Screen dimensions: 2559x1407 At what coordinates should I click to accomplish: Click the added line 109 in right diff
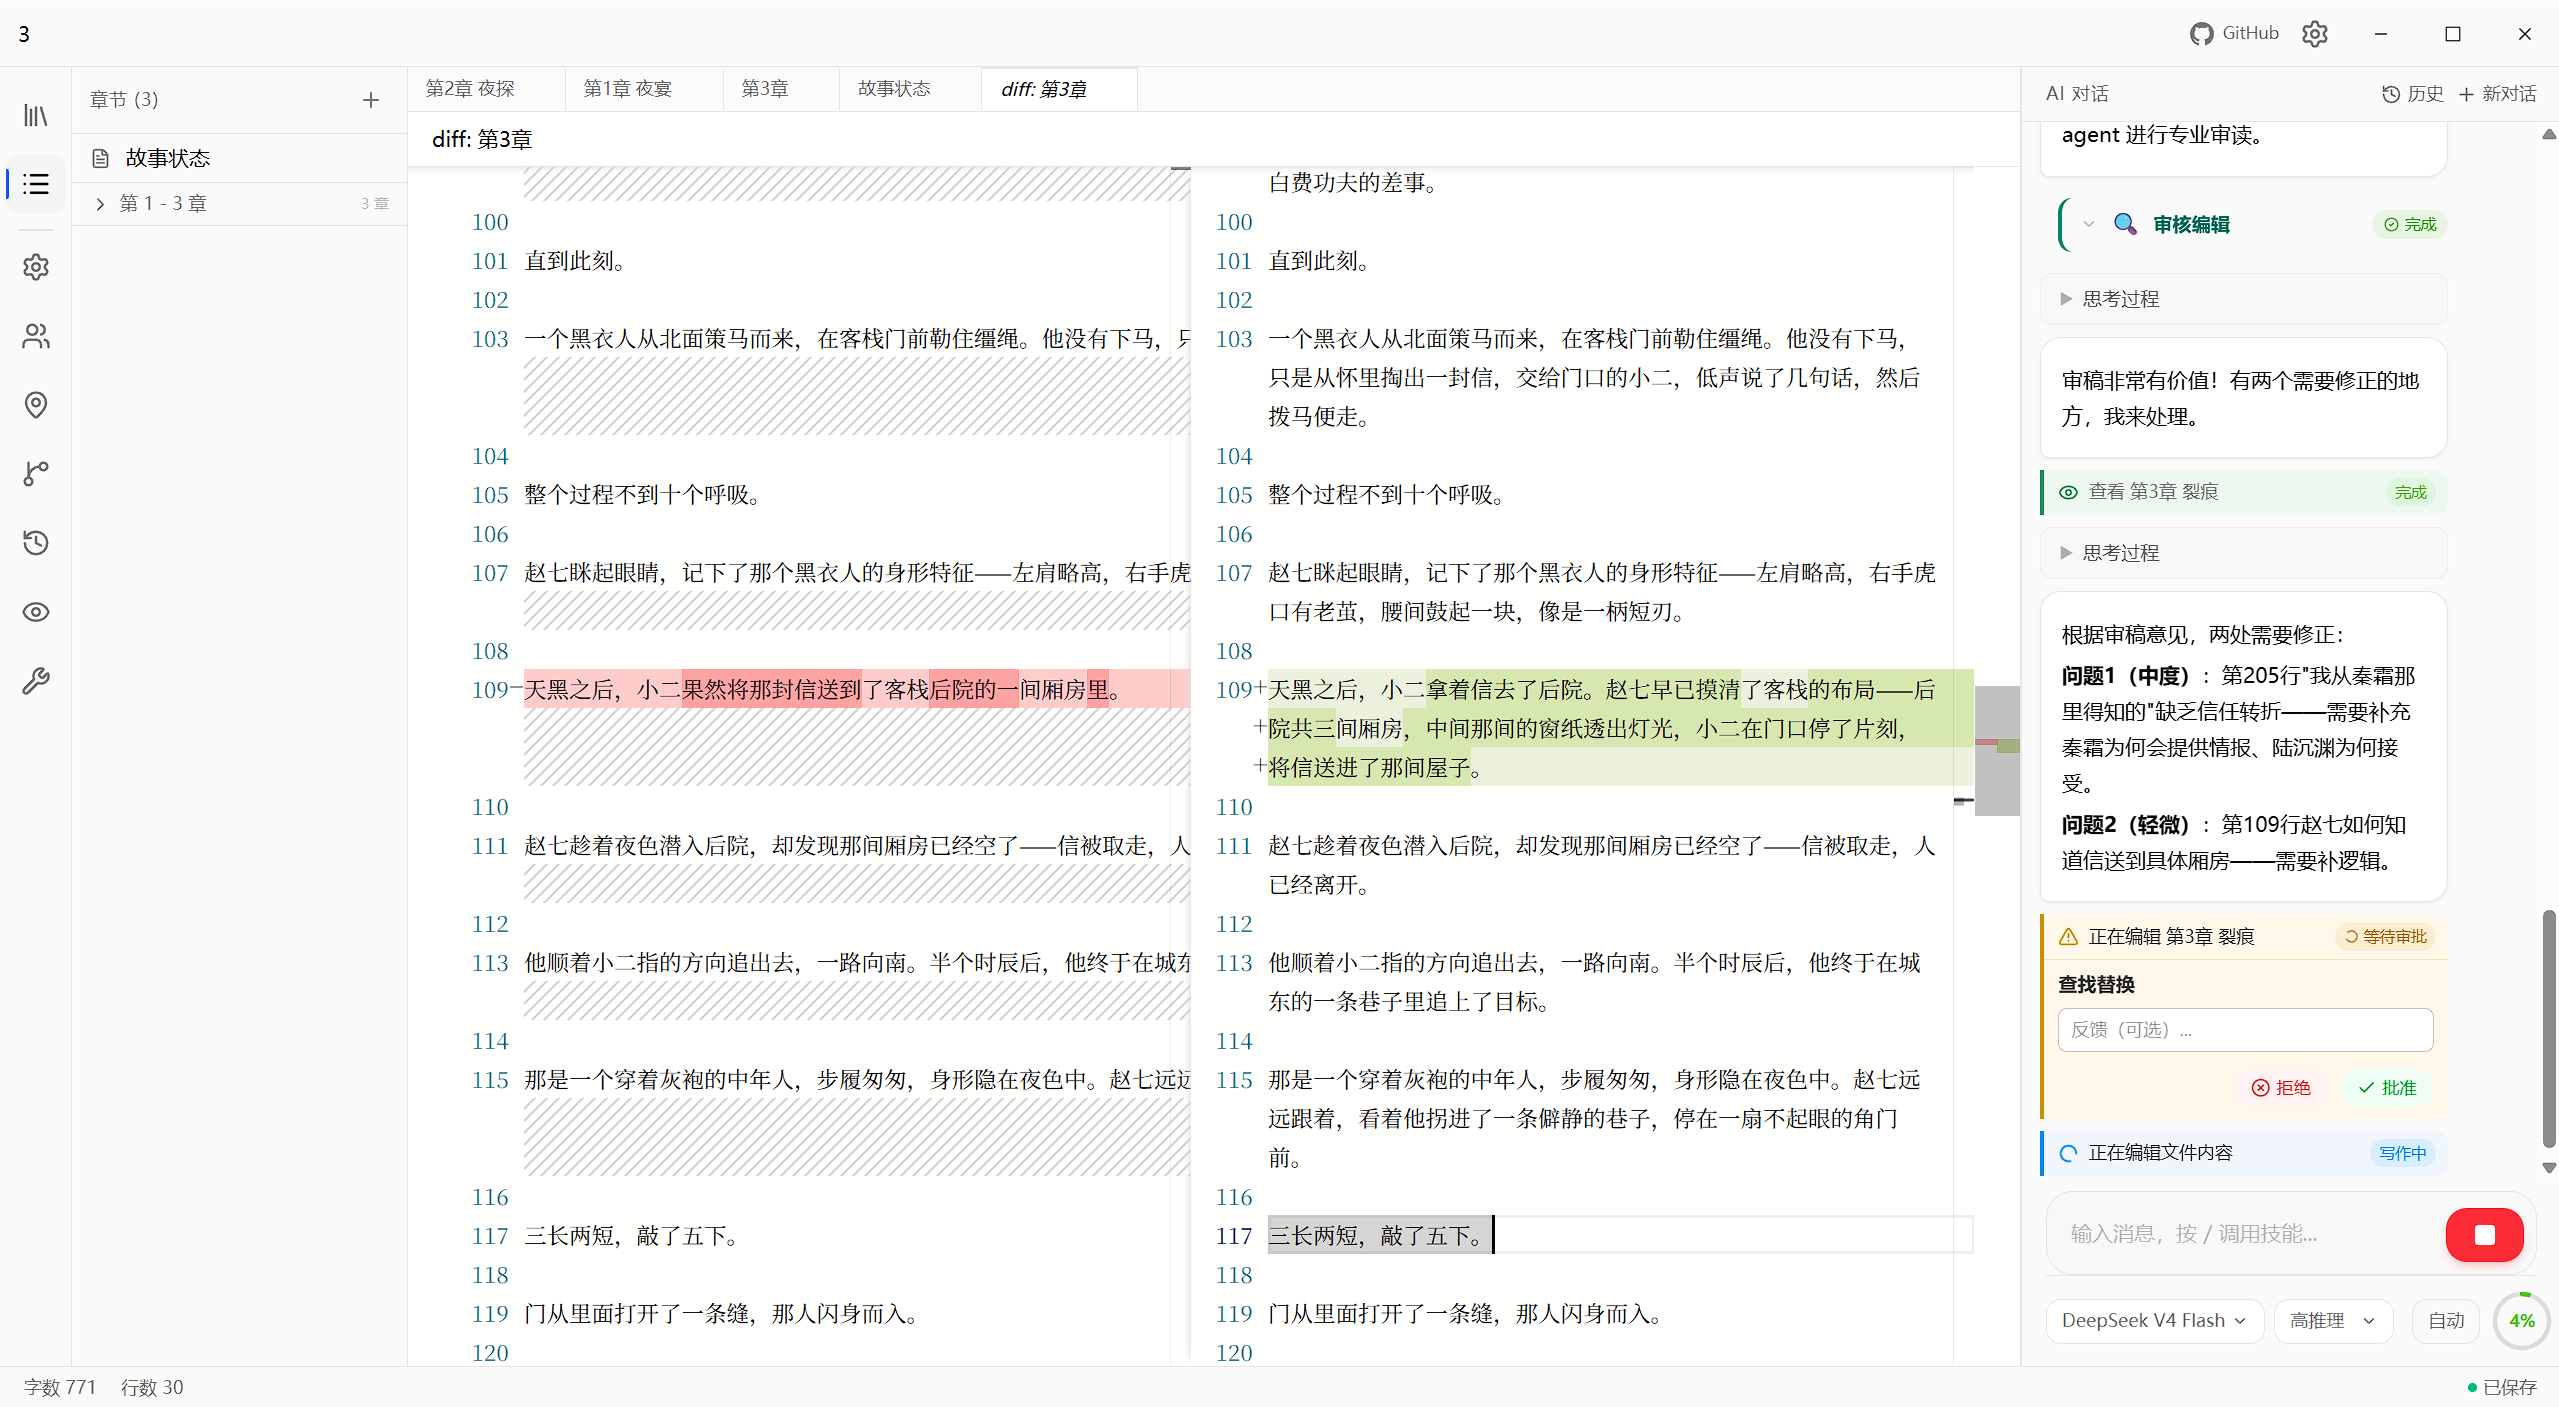(x=1620, y=728)
